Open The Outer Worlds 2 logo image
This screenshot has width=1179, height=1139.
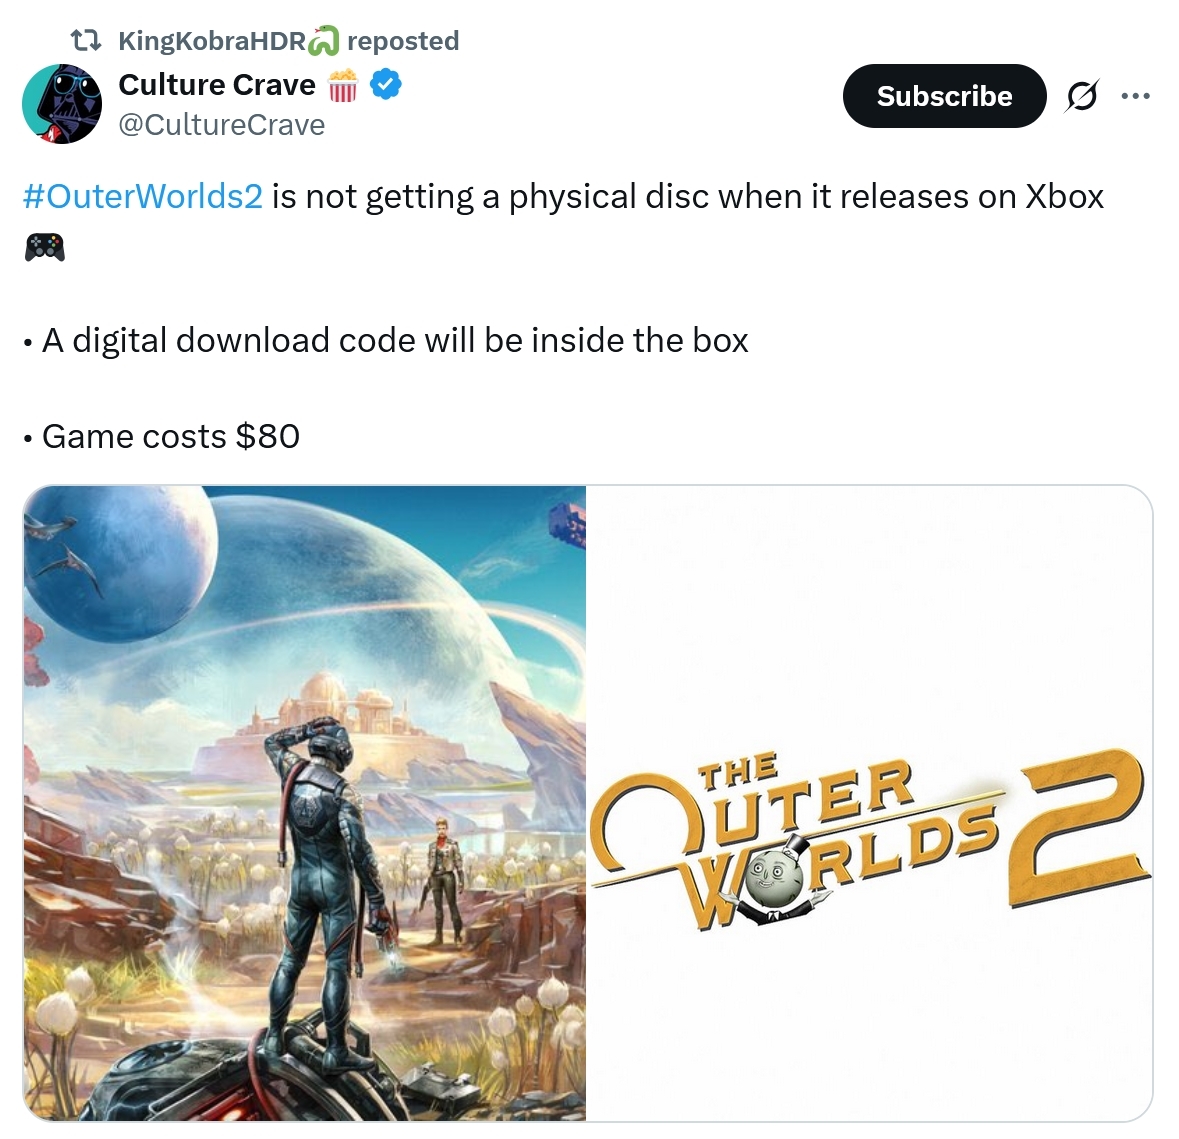tap(869, 803)
